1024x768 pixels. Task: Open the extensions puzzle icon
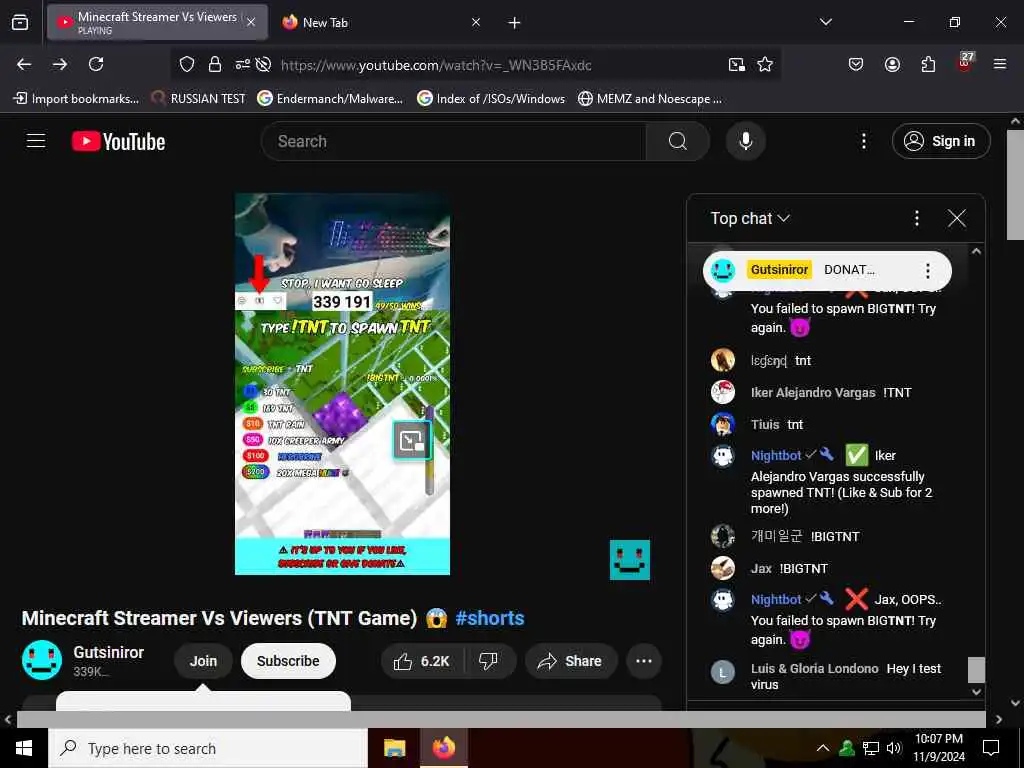928,64
